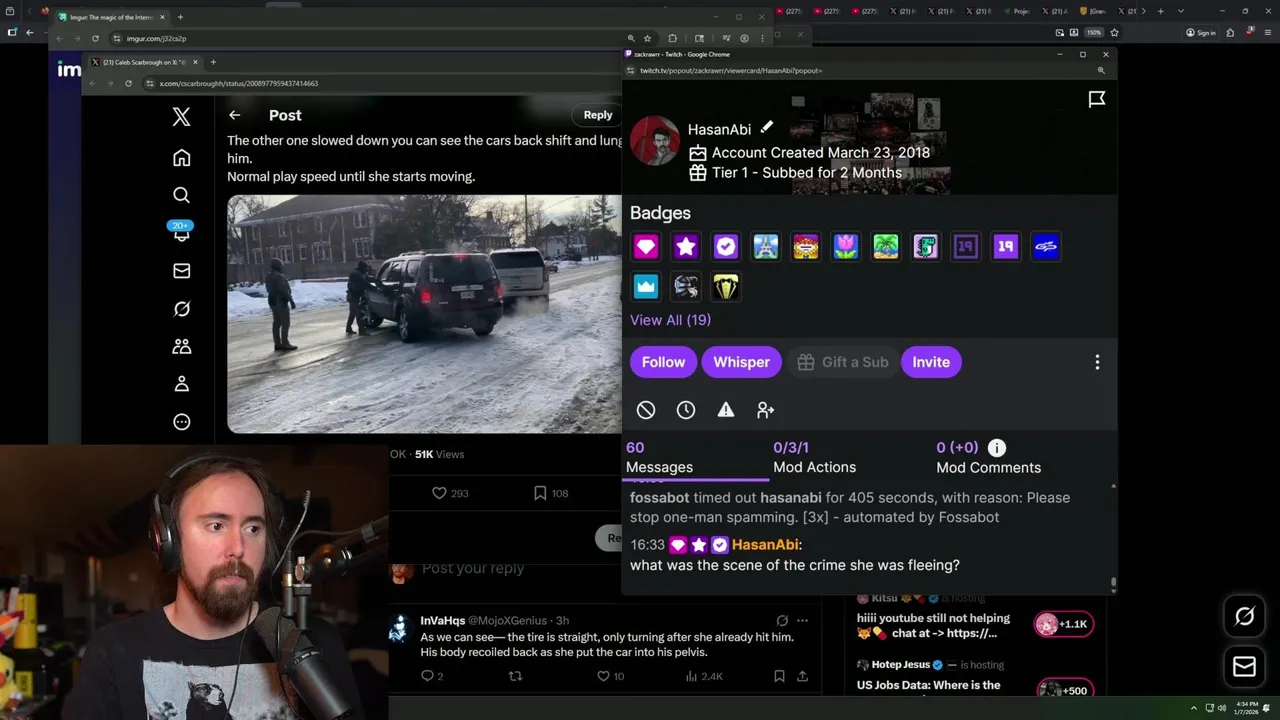
Task: Click the palm tree island badge
Action: pyautogui.click(x=886, y=247)
